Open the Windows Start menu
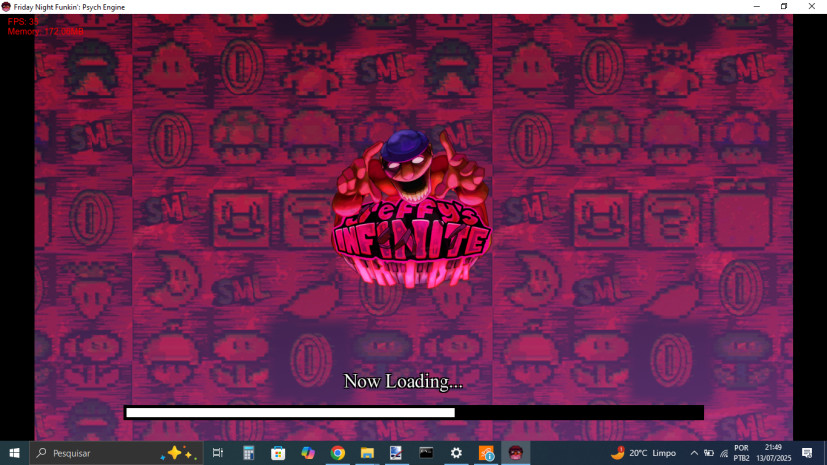Image resolution: width=827 pixels, height=465 pixels. (15, 453)
